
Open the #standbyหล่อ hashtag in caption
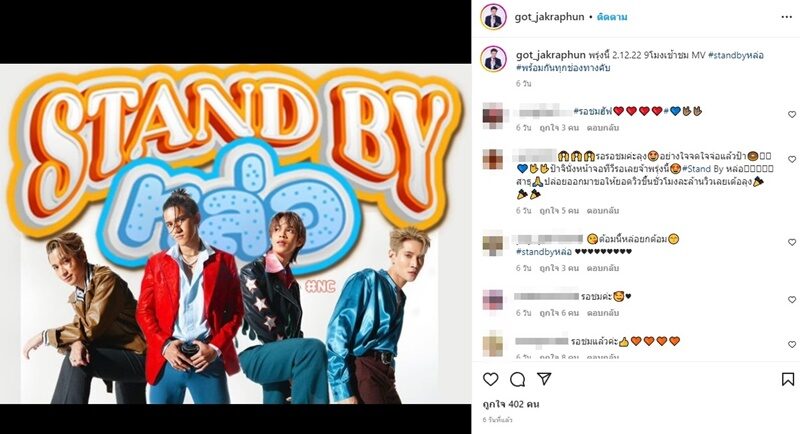(x=736, y=55)
